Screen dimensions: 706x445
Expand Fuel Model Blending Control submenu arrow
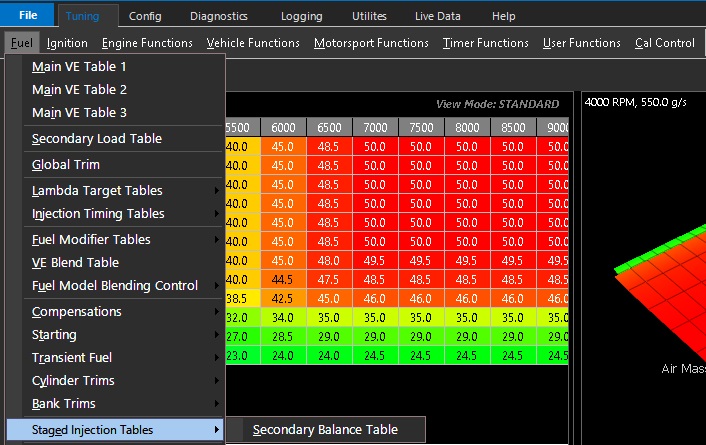(217, 286)
